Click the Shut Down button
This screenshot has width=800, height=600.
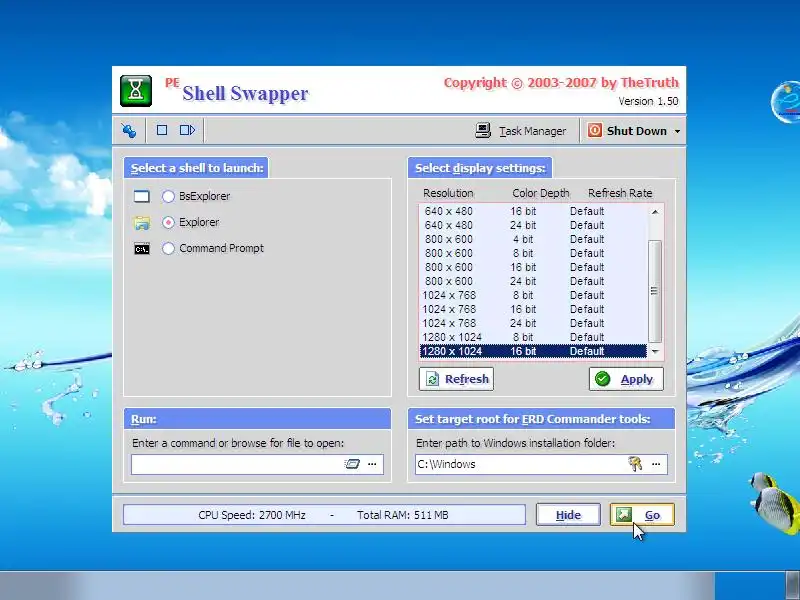[x=628, y=131]
